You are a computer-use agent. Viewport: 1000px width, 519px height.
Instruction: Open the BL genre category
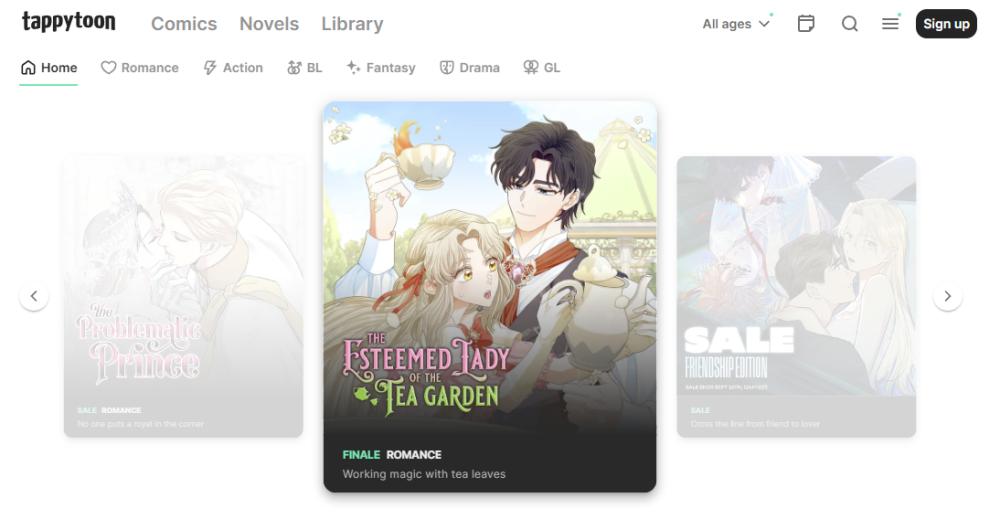coord(305,68)
